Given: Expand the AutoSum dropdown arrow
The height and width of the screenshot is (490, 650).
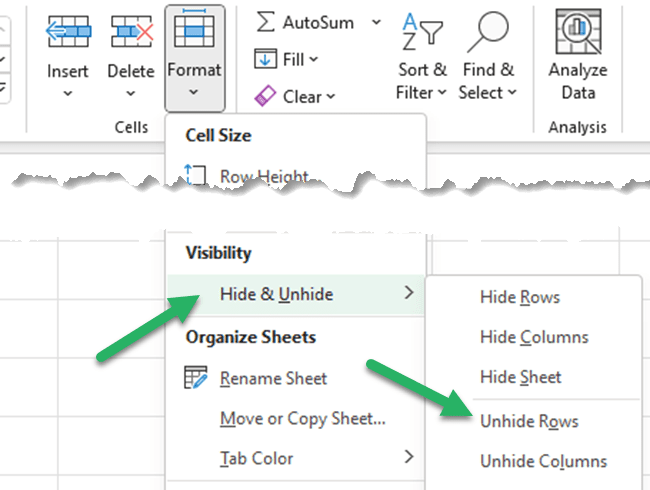Looking at the screenshot, I should pyautogui.click(x=376, y=21).
